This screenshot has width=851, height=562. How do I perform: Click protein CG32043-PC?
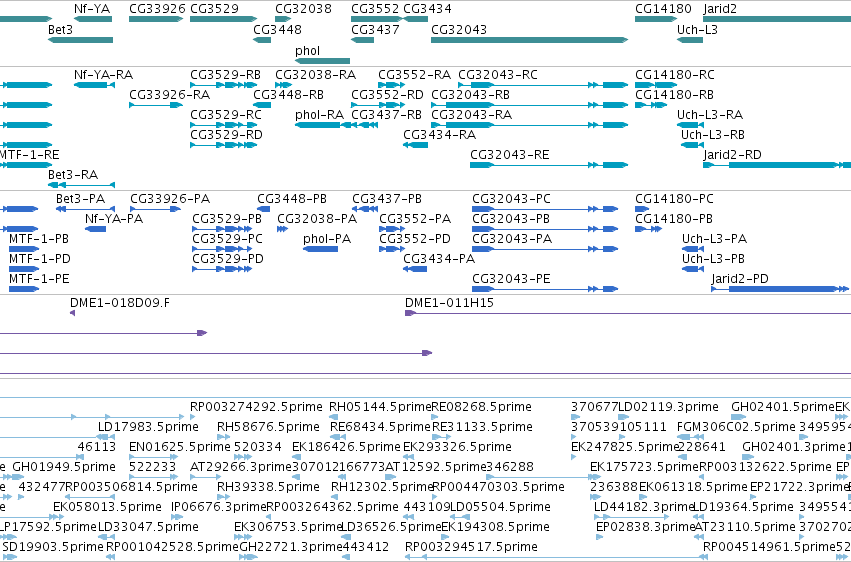(511, 199)
